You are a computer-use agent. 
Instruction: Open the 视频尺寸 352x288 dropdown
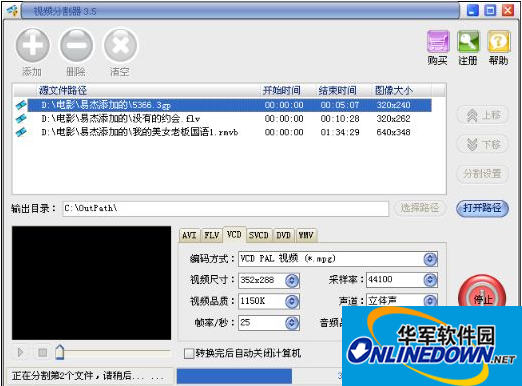click(x=292, y=281)
